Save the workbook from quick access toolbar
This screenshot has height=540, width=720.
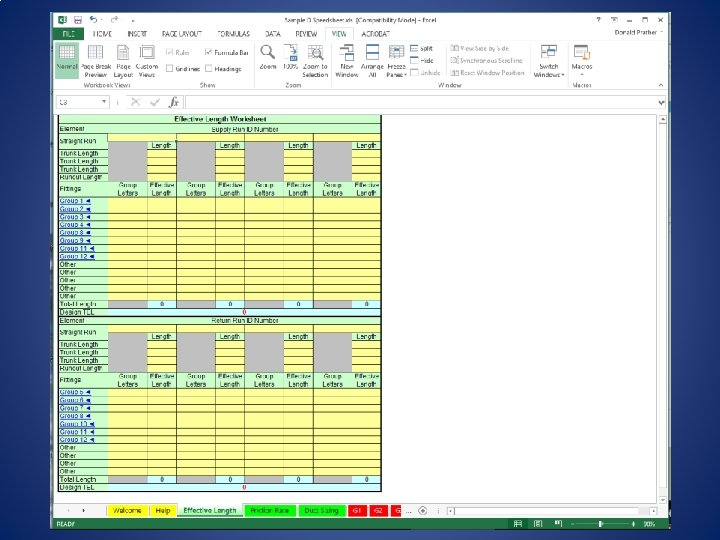tap(78, 20)
